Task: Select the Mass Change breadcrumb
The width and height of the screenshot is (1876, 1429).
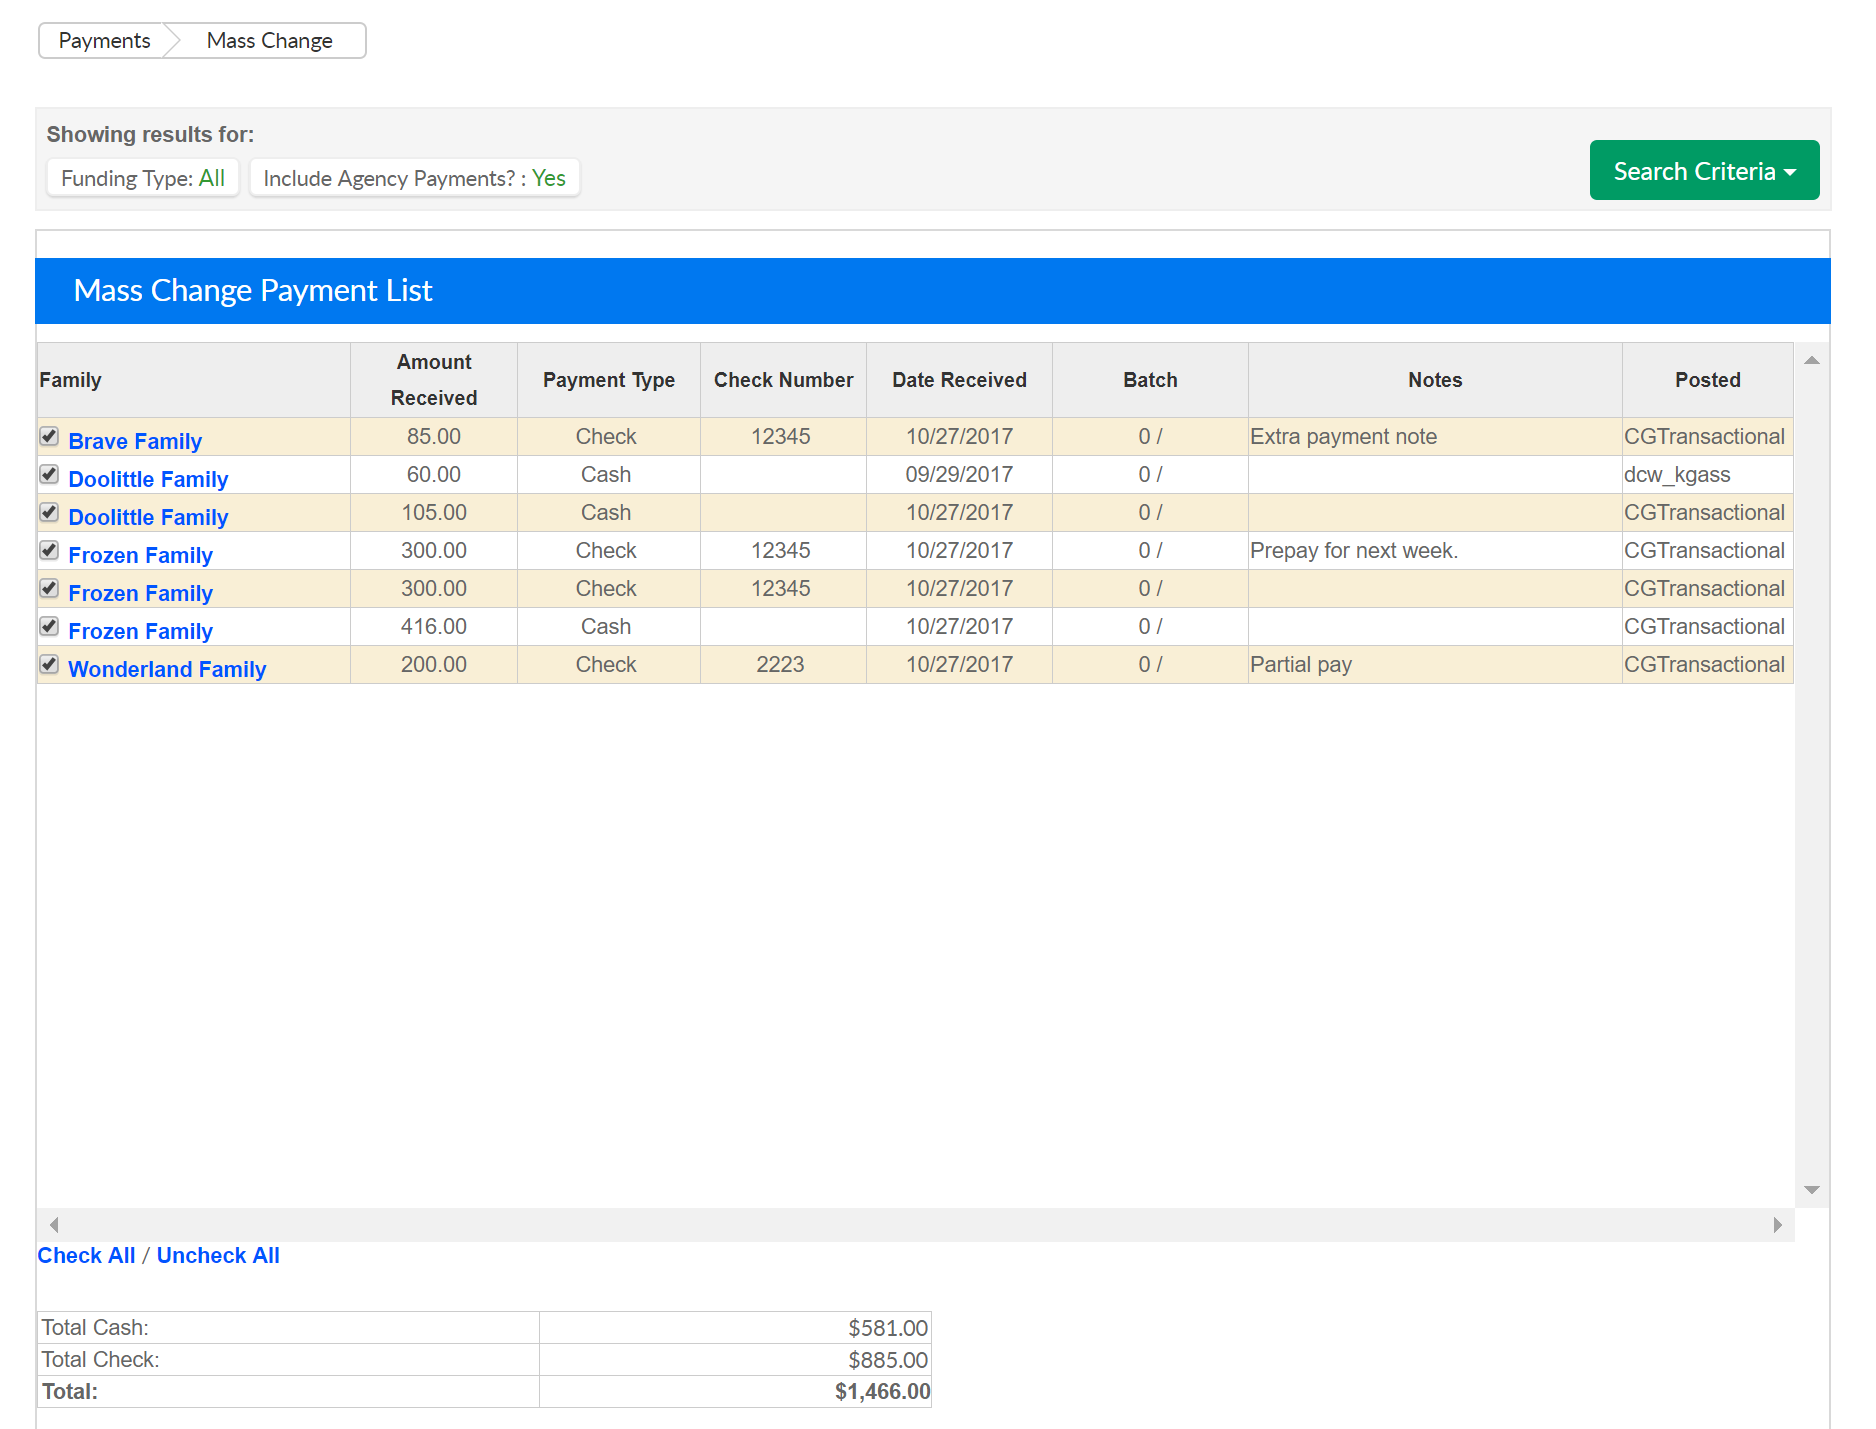Action: click(269, 41)
